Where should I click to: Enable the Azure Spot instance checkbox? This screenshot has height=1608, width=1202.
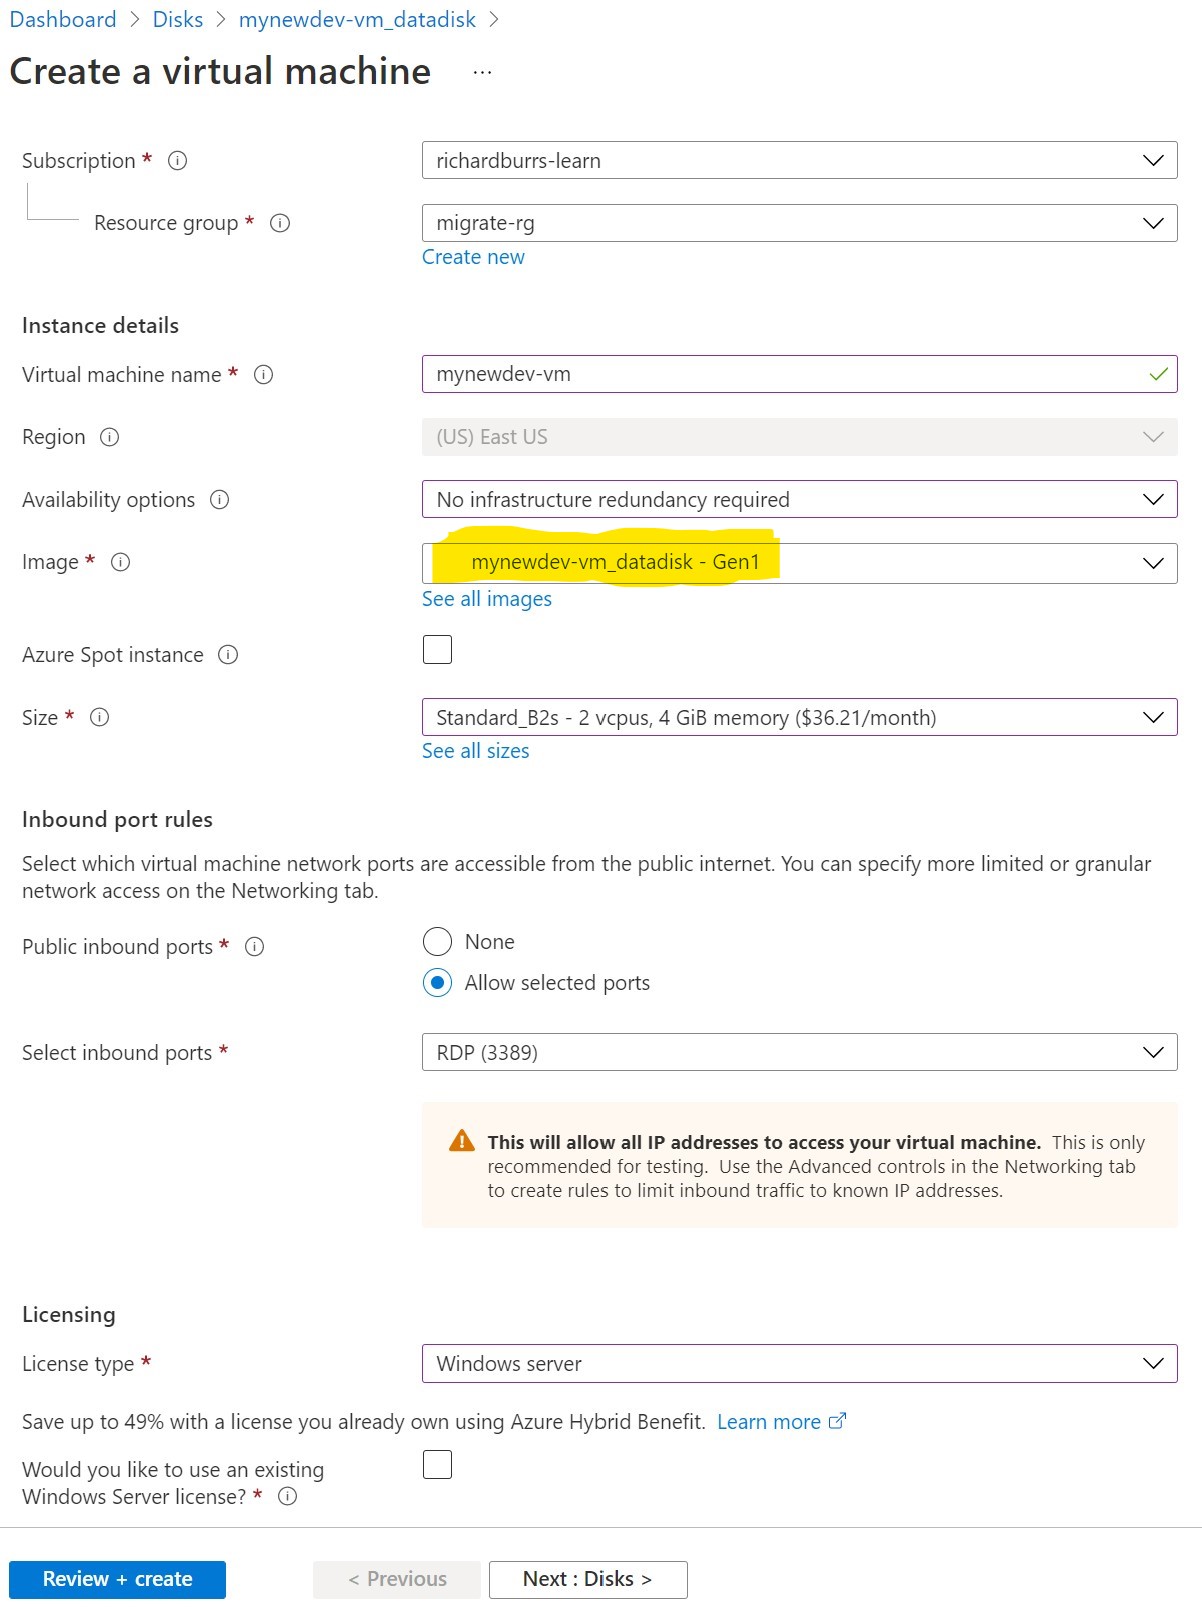(x=437, y=649)
